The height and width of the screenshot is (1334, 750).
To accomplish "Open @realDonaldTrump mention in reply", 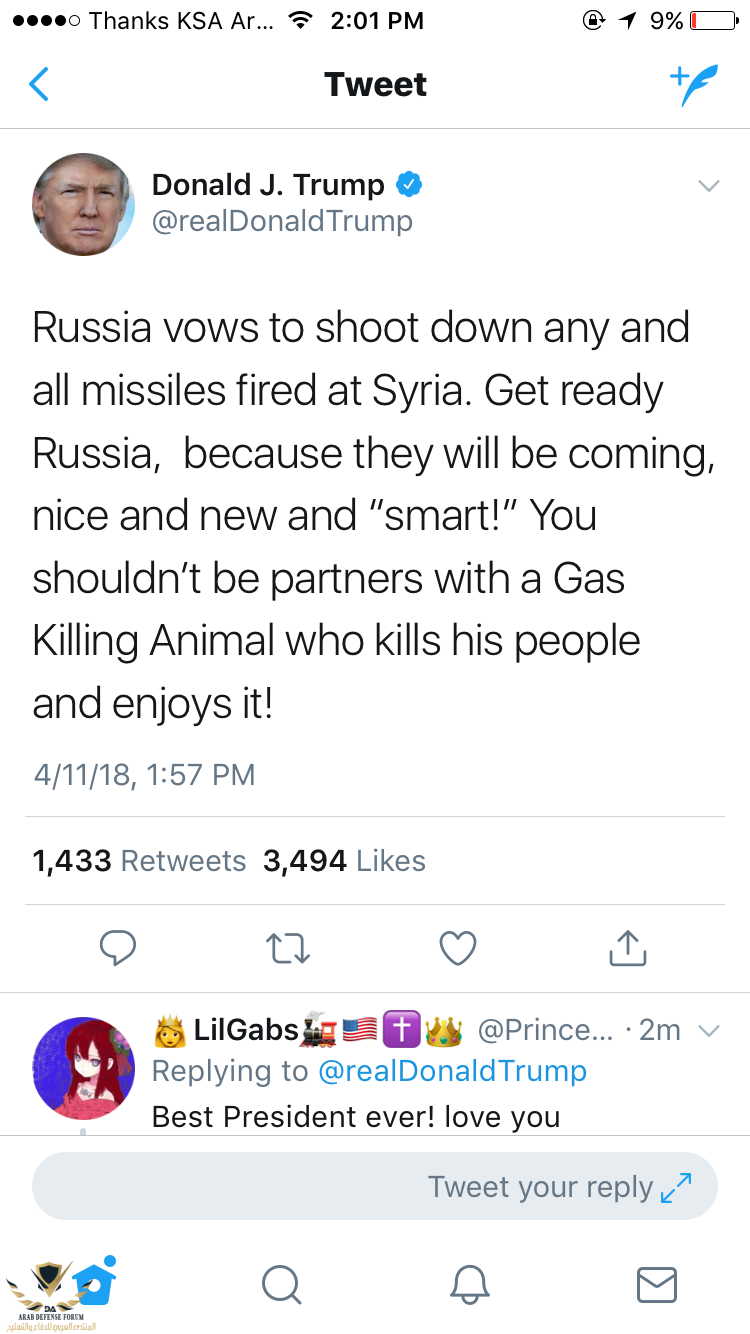I will point(452,1071).
